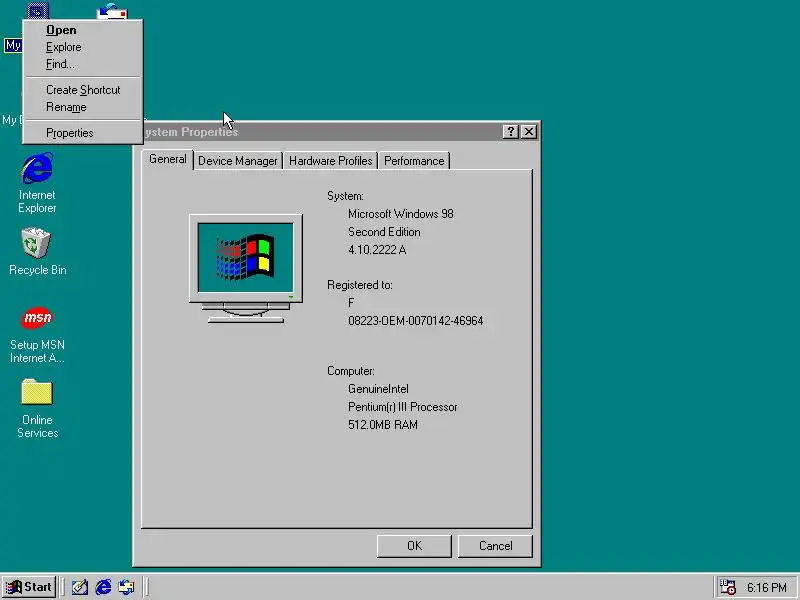Click product ID 08223-OEM-0070142-46964
The height and width of the screenshot is (600, 800).
[415, 320]
